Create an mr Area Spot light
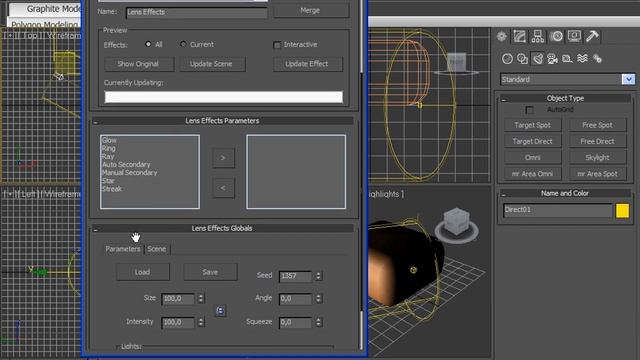The height and width of the screenshot is (360, 640). pyautogui.click(x=597, y=174)
